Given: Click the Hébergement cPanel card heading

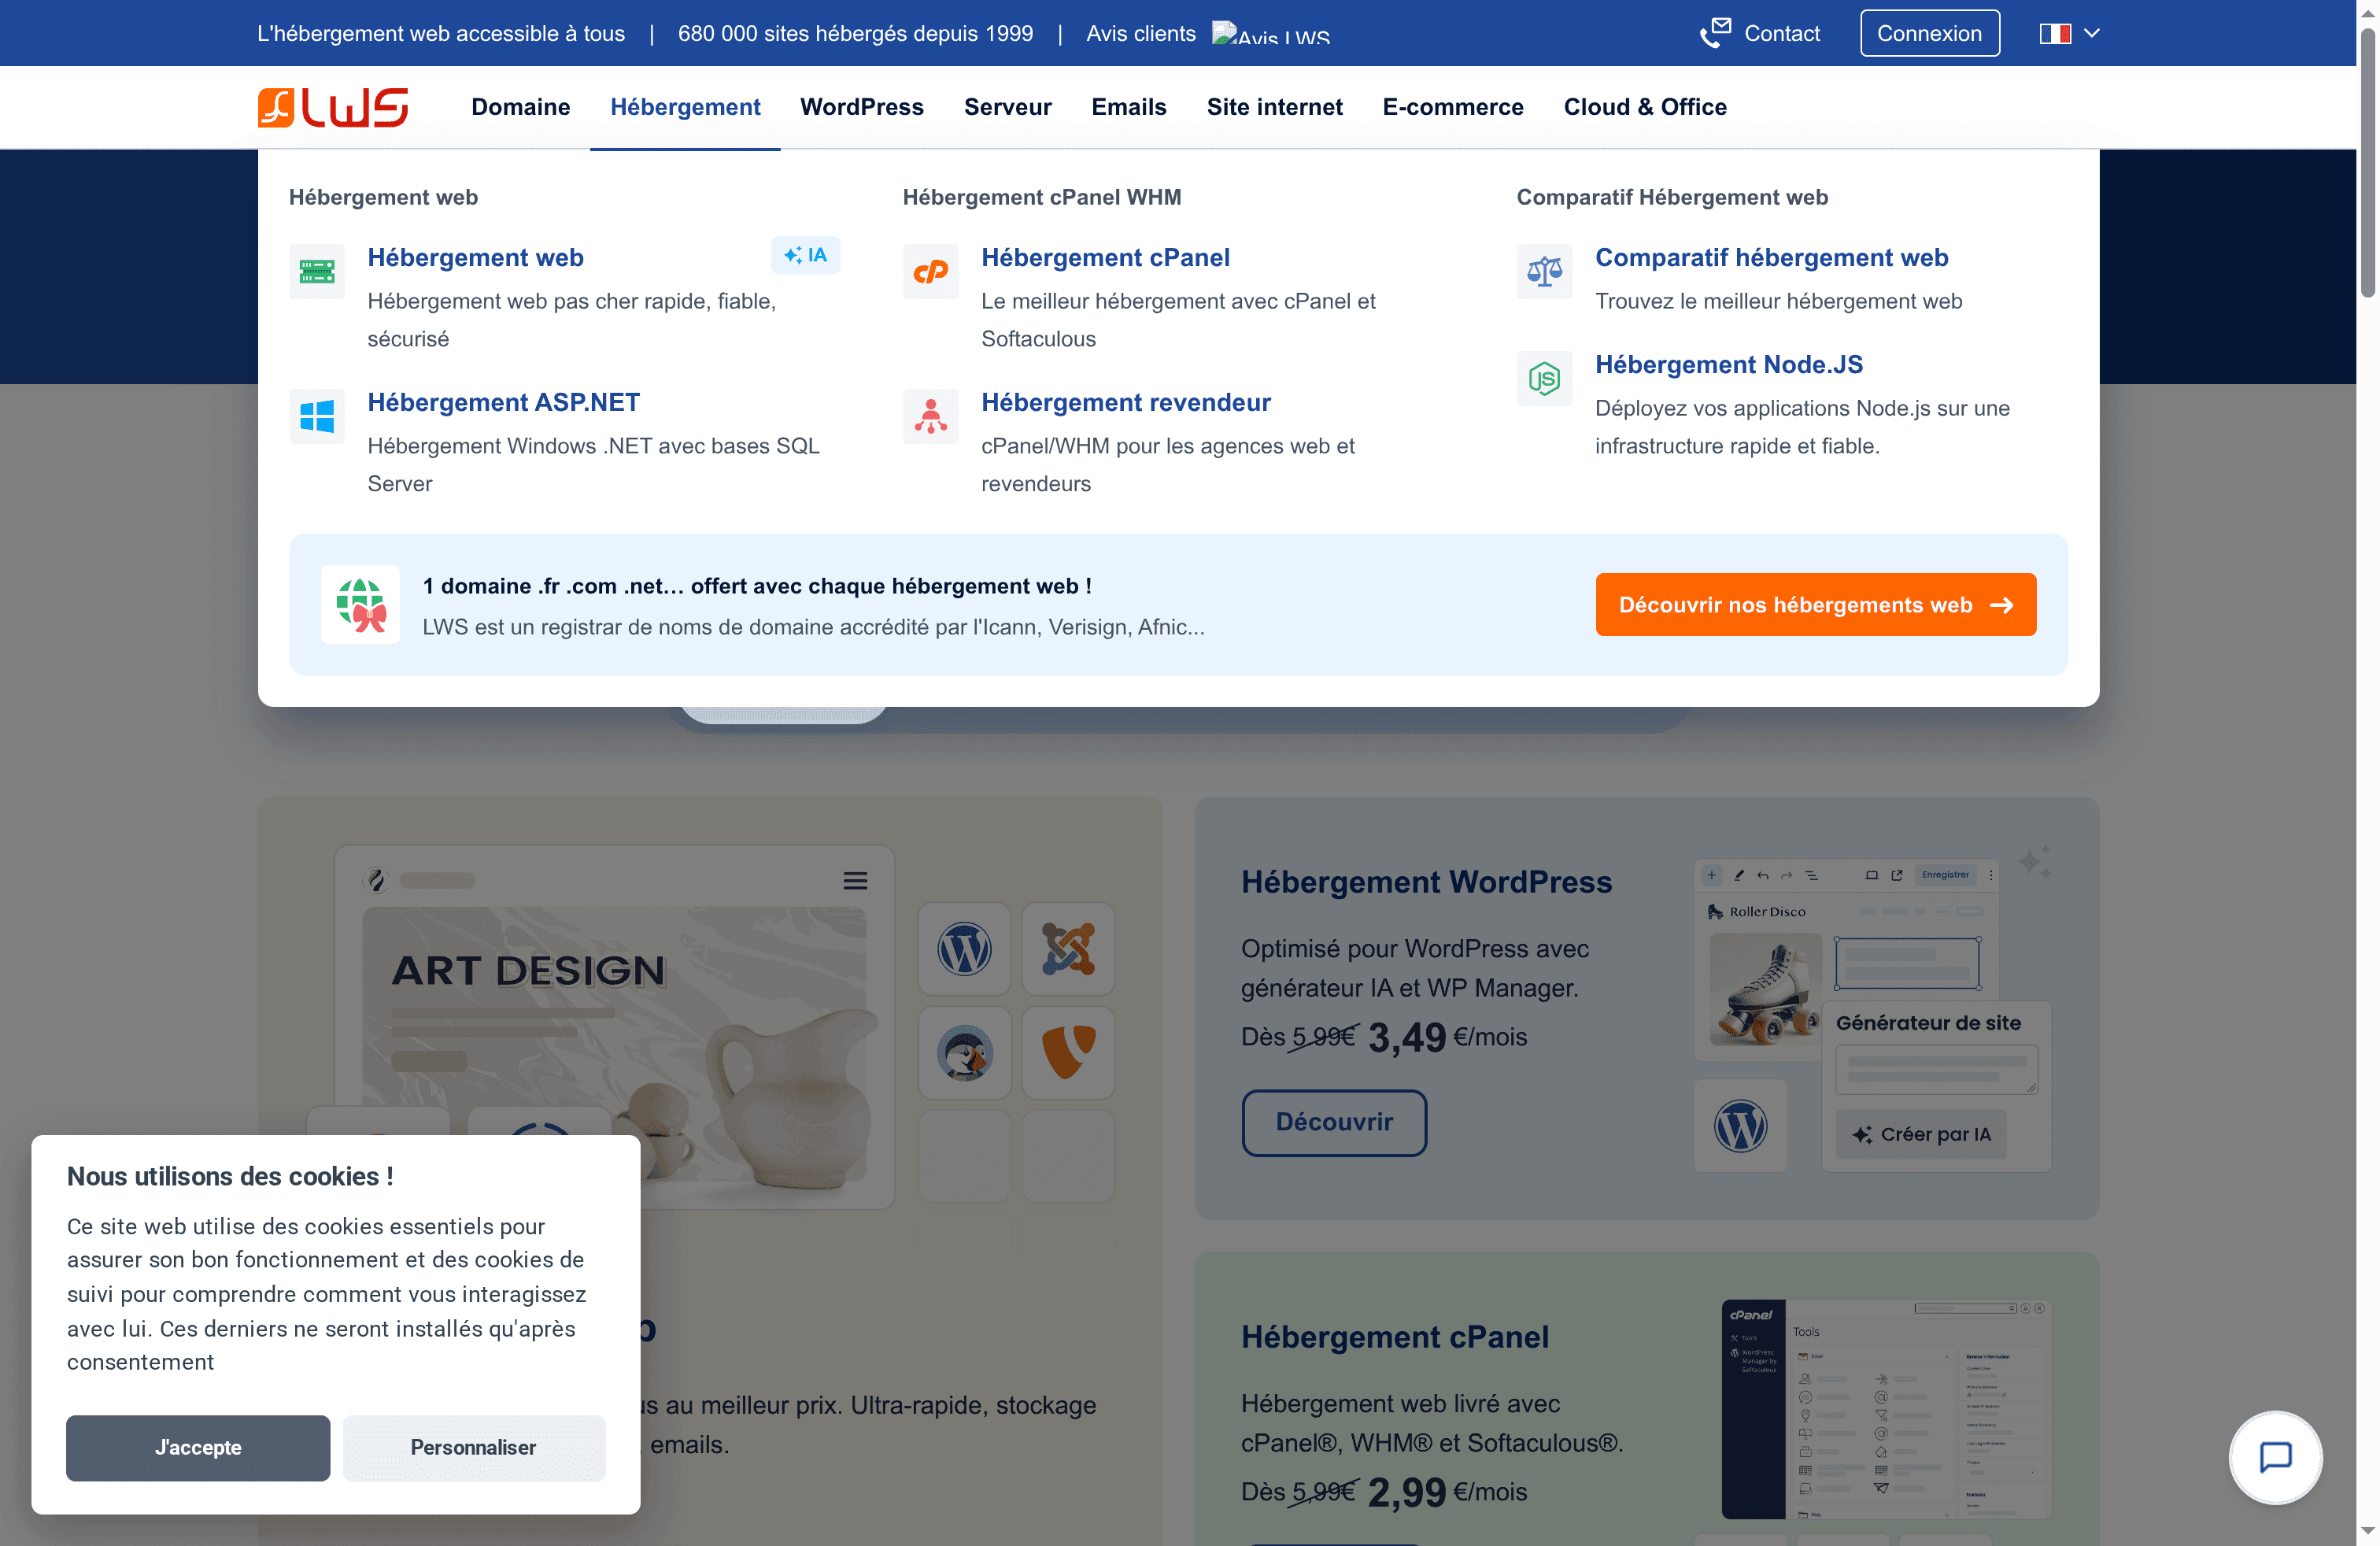Looking at the screenshot, I should (1394, 1336).
